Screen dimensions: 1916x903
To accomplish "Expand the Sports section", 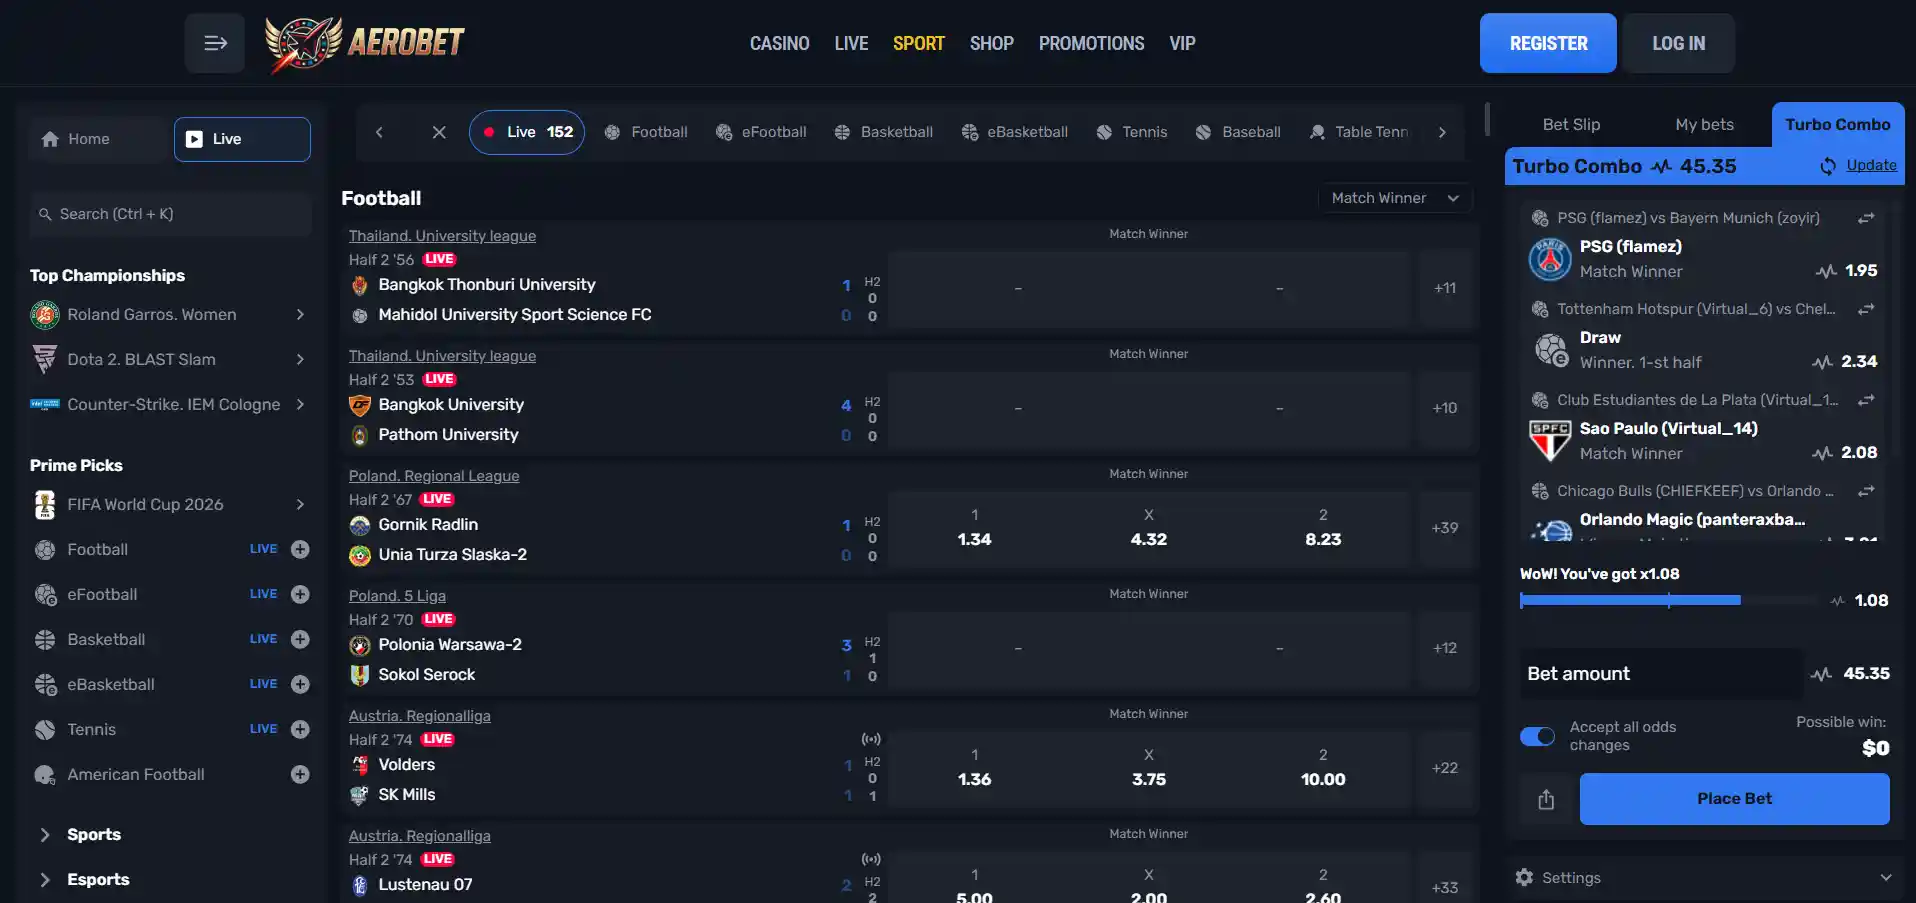I will [44, 835].
